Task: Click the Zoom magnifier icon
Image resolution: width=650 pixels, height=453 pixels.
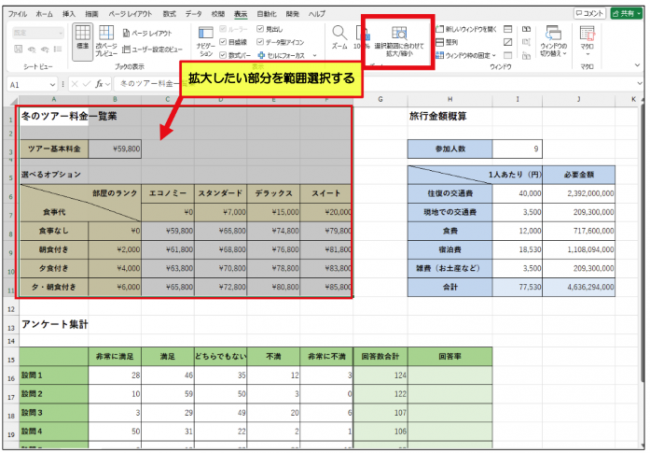Action: point(339,36)
